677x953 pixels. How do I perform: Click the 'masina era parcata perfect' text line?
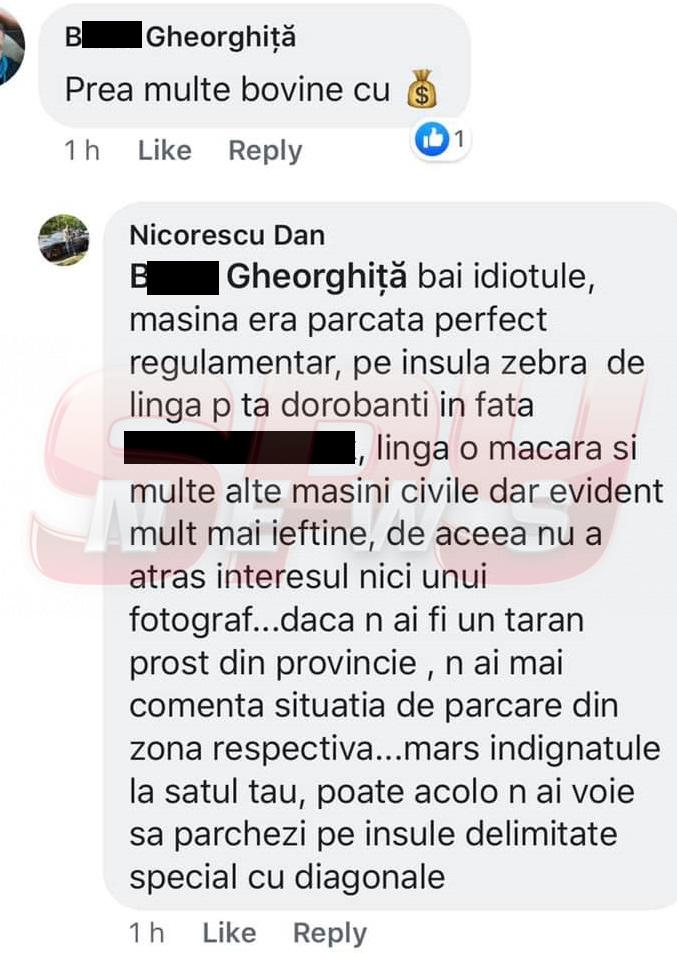[338, 320]
